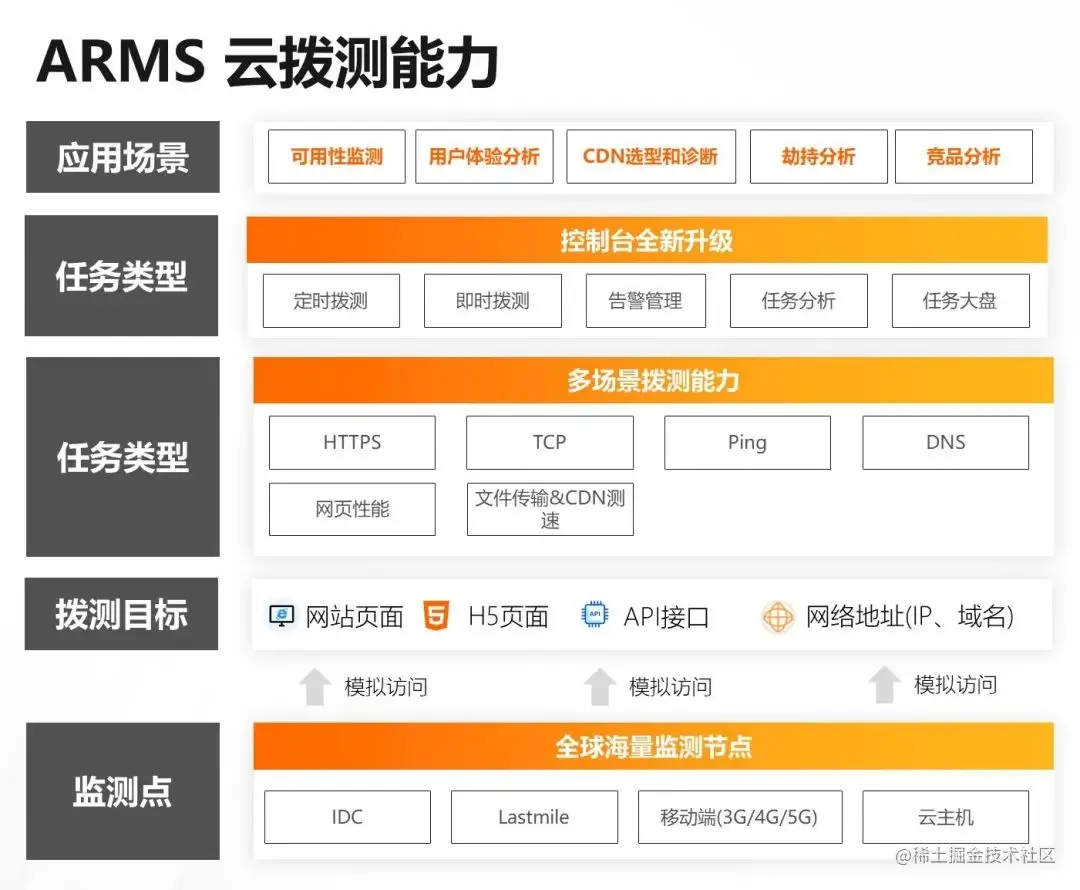The width and height of the screenshot is (1080, 890).
Task: Open the 任务分析 box
Action: point(799,301)
